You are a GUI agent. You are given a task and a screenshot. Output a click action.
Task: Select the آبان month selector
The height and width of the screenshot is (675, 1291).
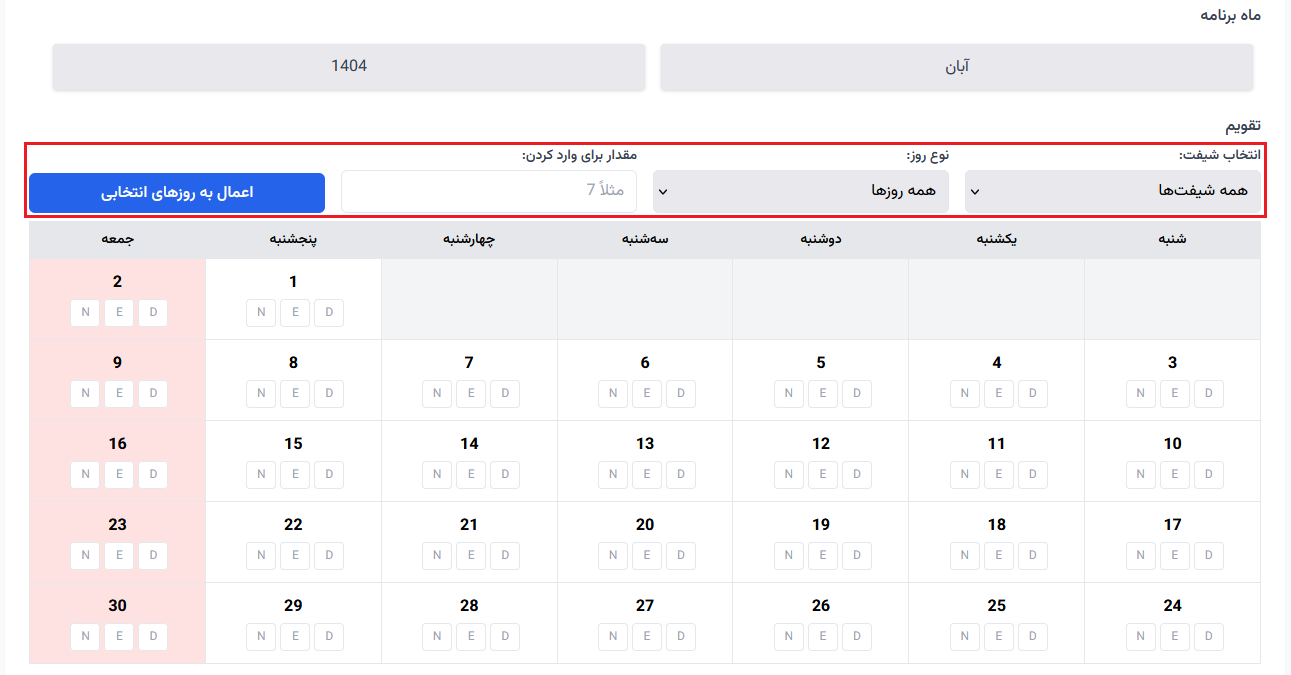point(956,66)
